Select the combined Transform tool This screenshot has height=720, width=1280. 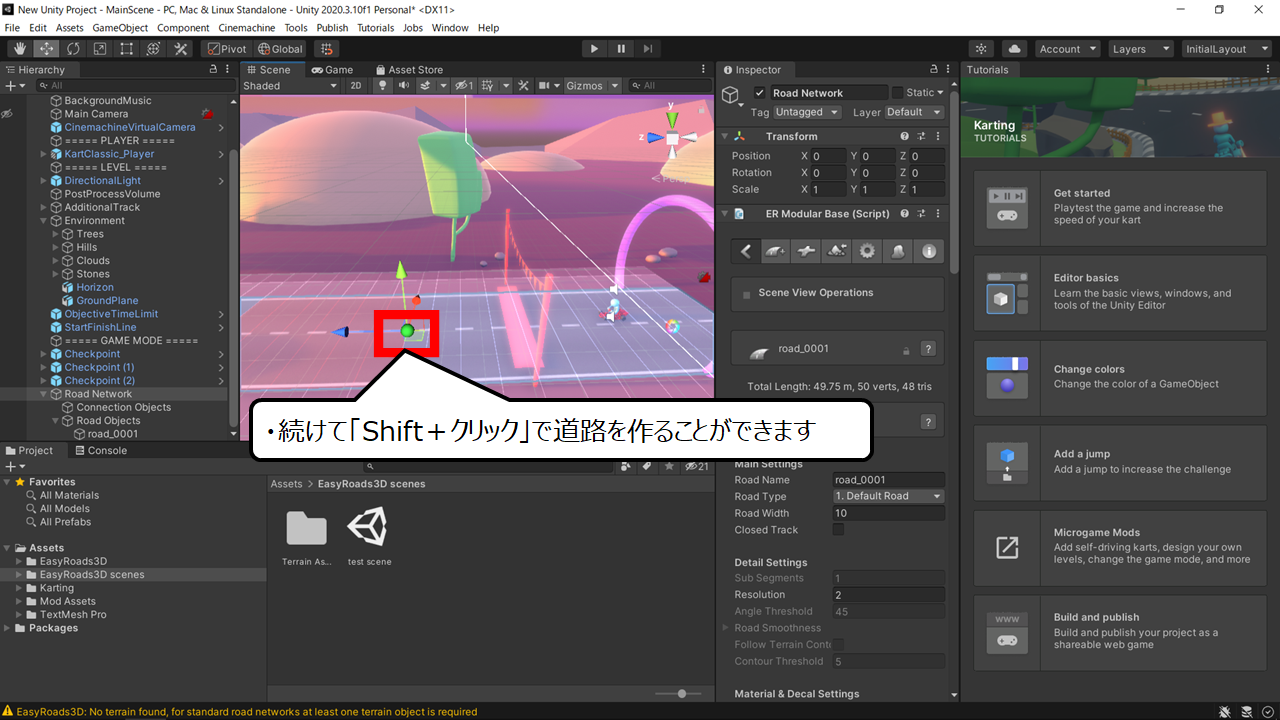[154, 48]
